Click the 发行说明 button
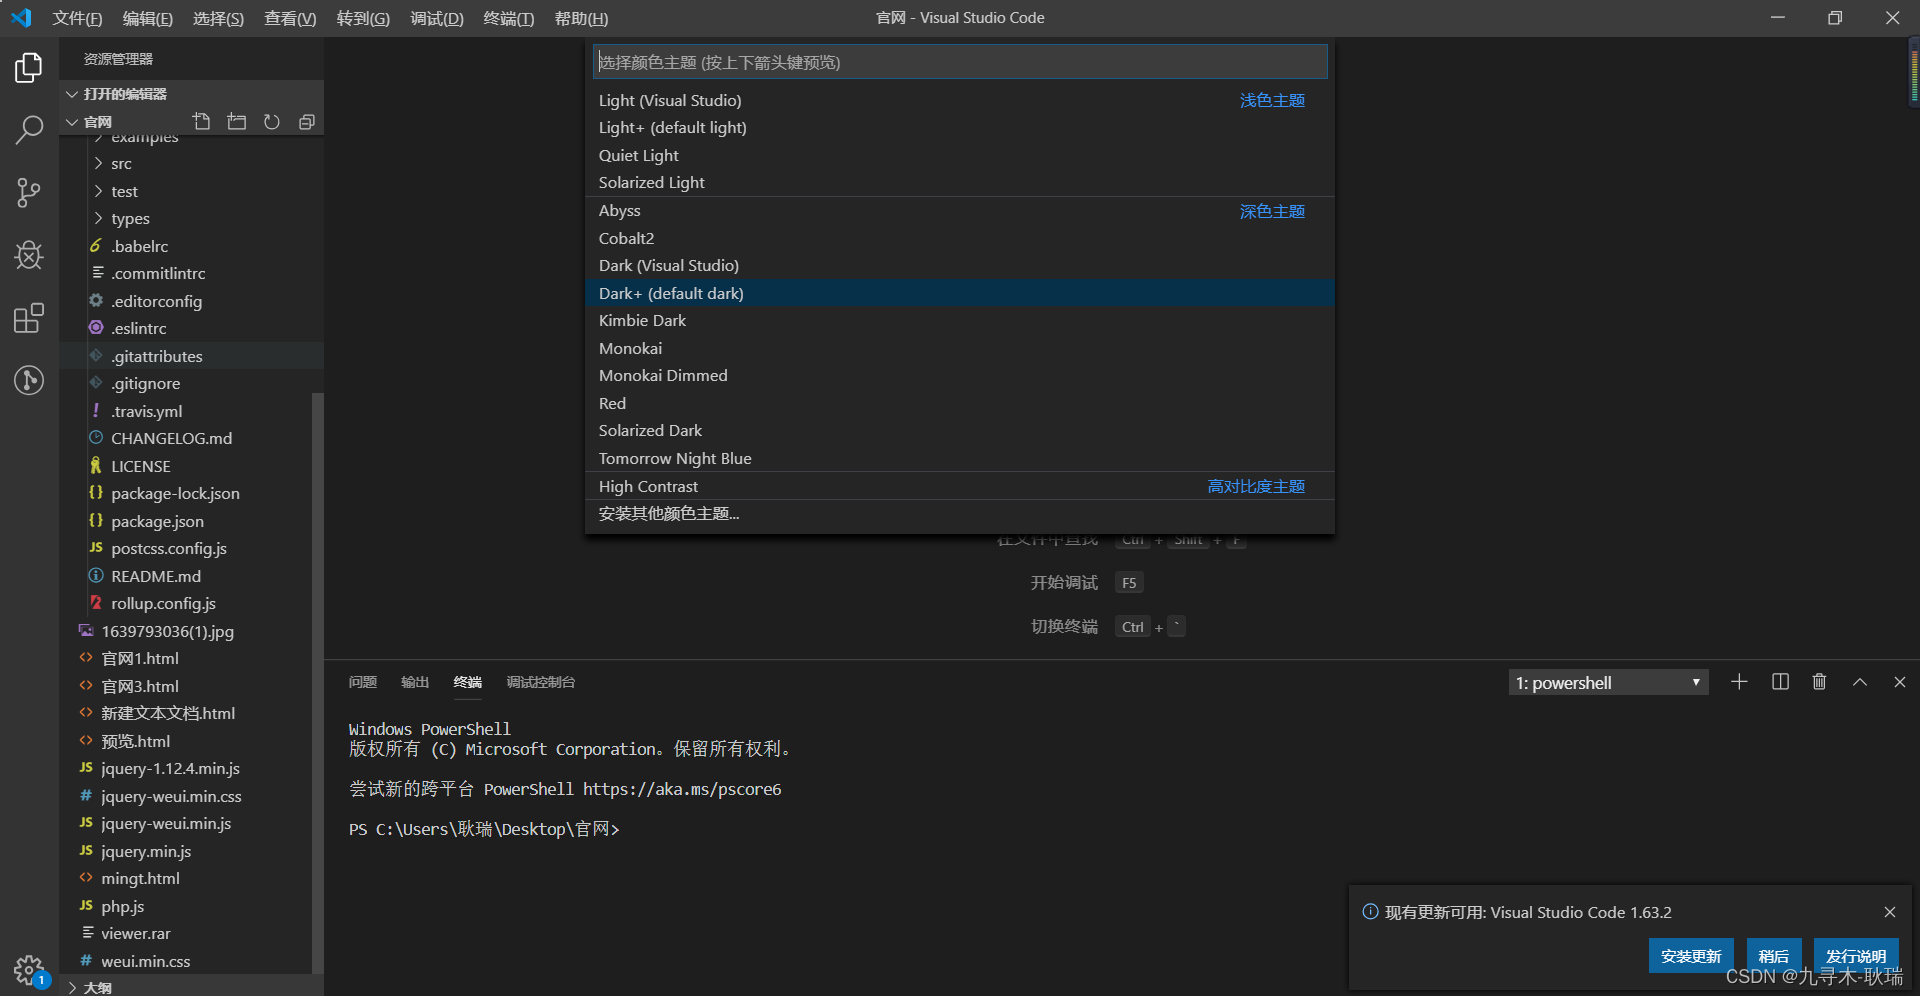 1856,956
